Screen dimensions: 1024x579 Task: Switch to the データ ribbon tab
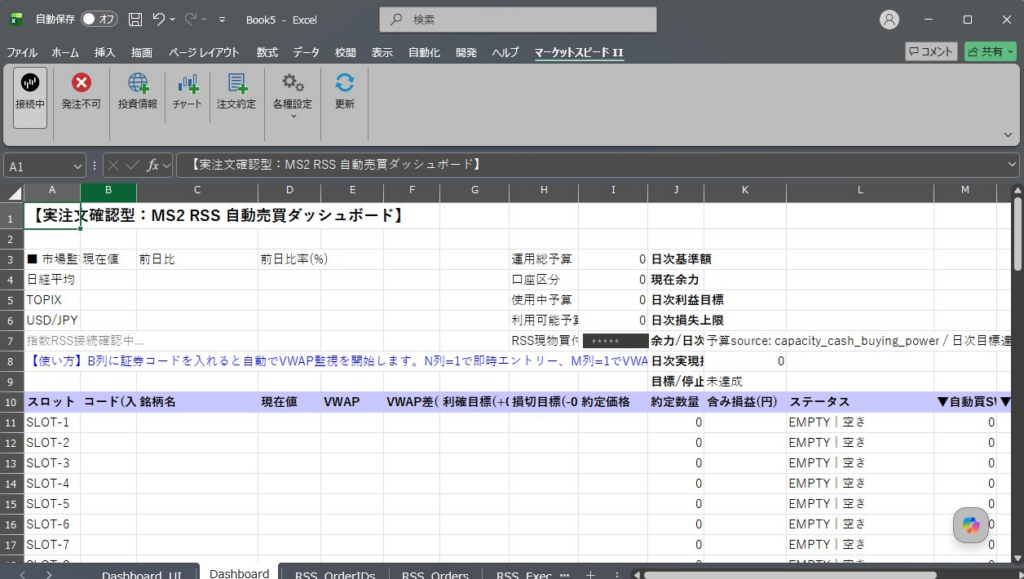coord(306,52)
